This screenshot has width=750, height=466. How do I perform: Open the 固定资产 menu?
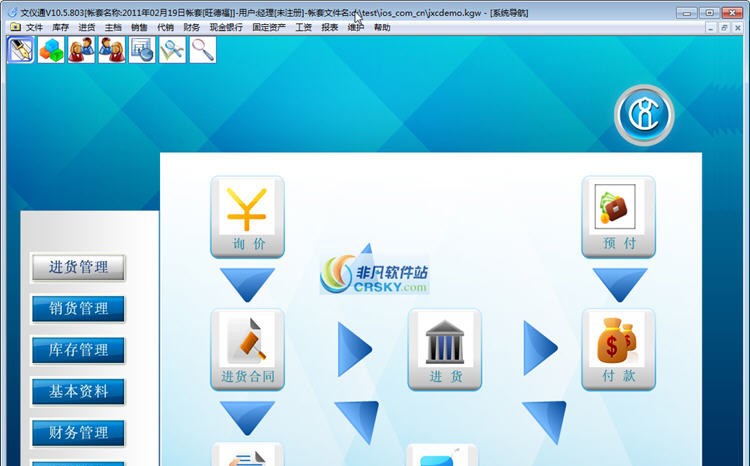269,27
